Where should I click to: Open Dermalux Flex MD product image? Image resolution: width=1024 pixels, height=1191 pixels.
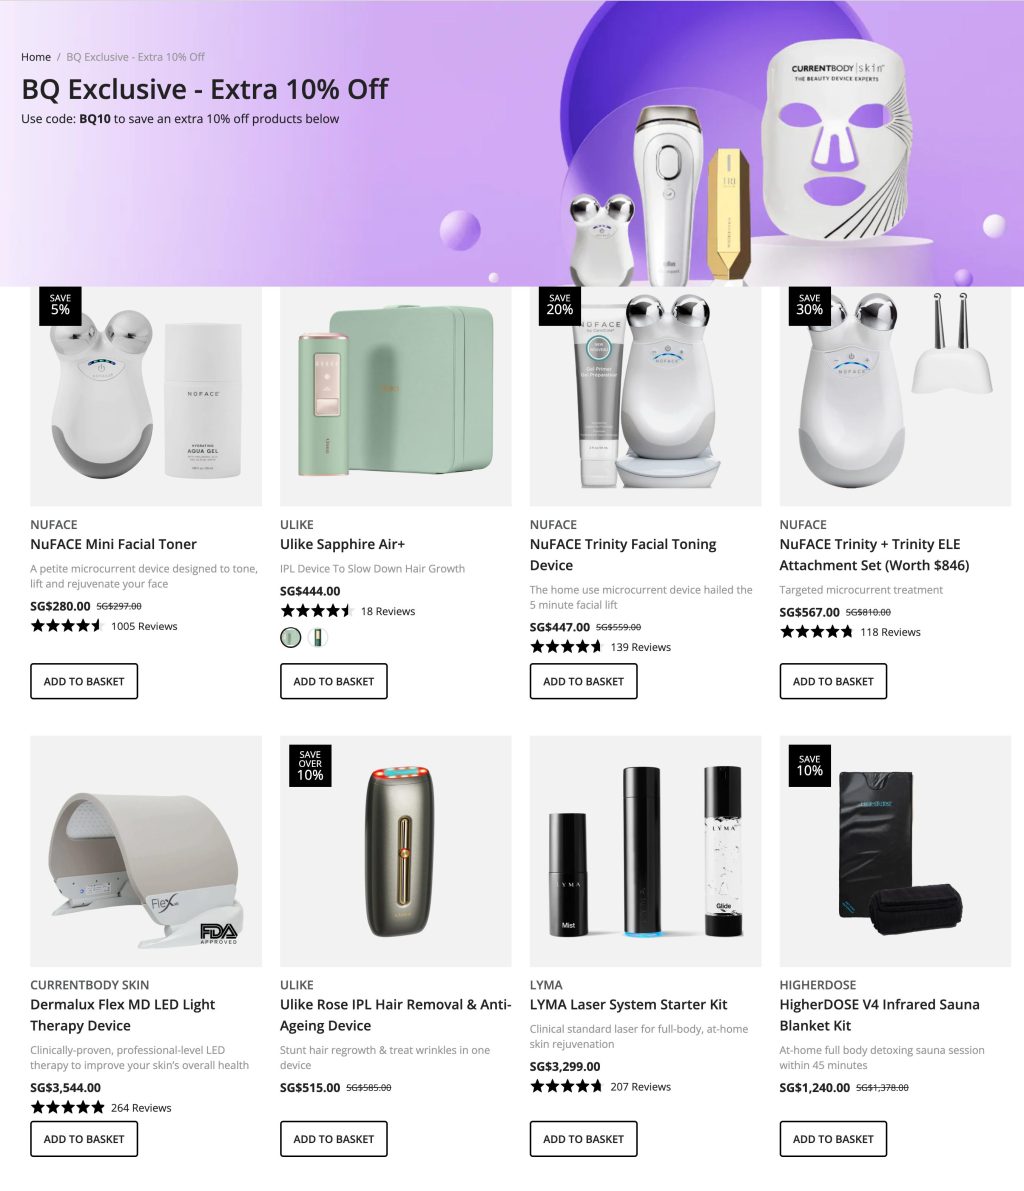tap(146, 851)
